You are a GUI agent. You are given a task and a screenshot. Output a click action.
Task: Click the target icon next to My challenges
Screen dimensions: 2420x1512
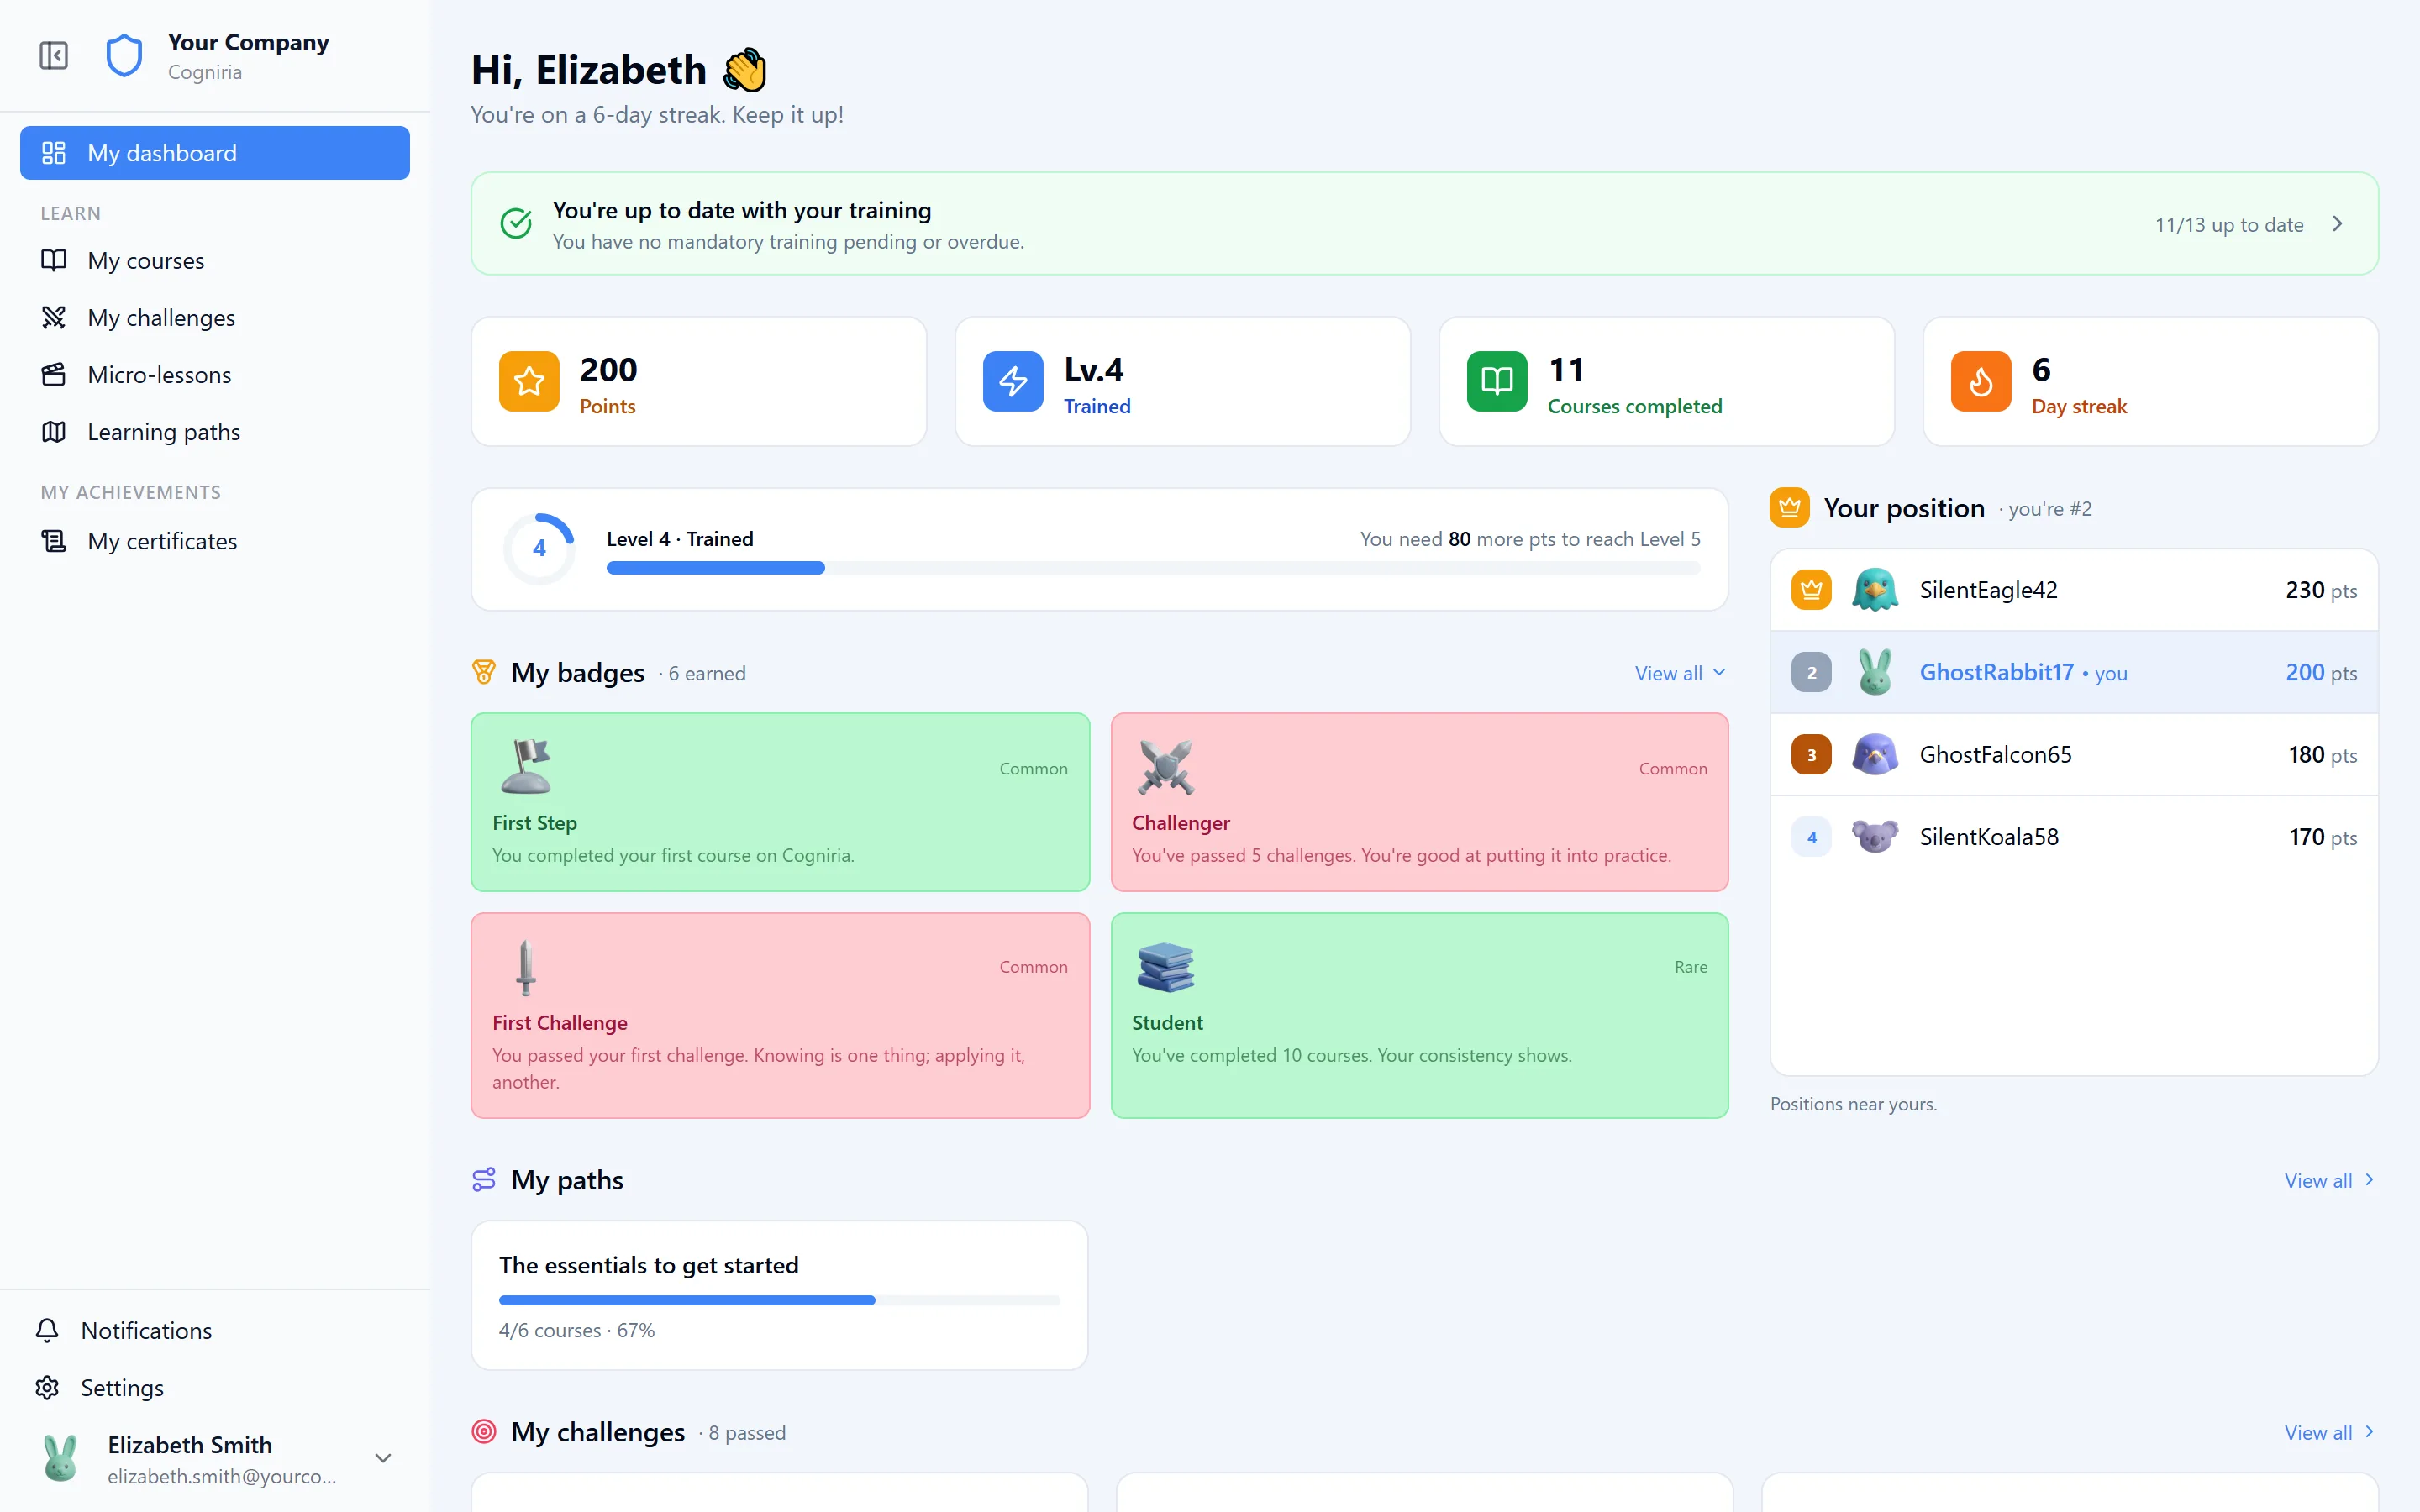484,1432
